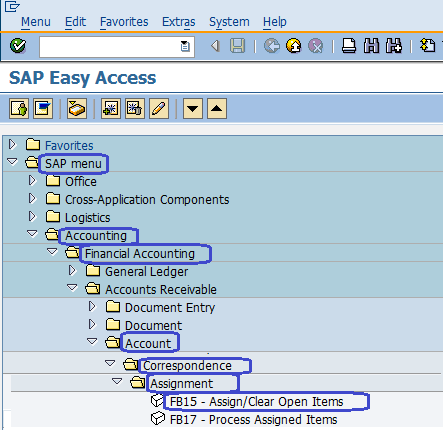The height and width of the screenshot is (430, 443).
Task: Expand the Logistics folder triangle
Action: 32,217
